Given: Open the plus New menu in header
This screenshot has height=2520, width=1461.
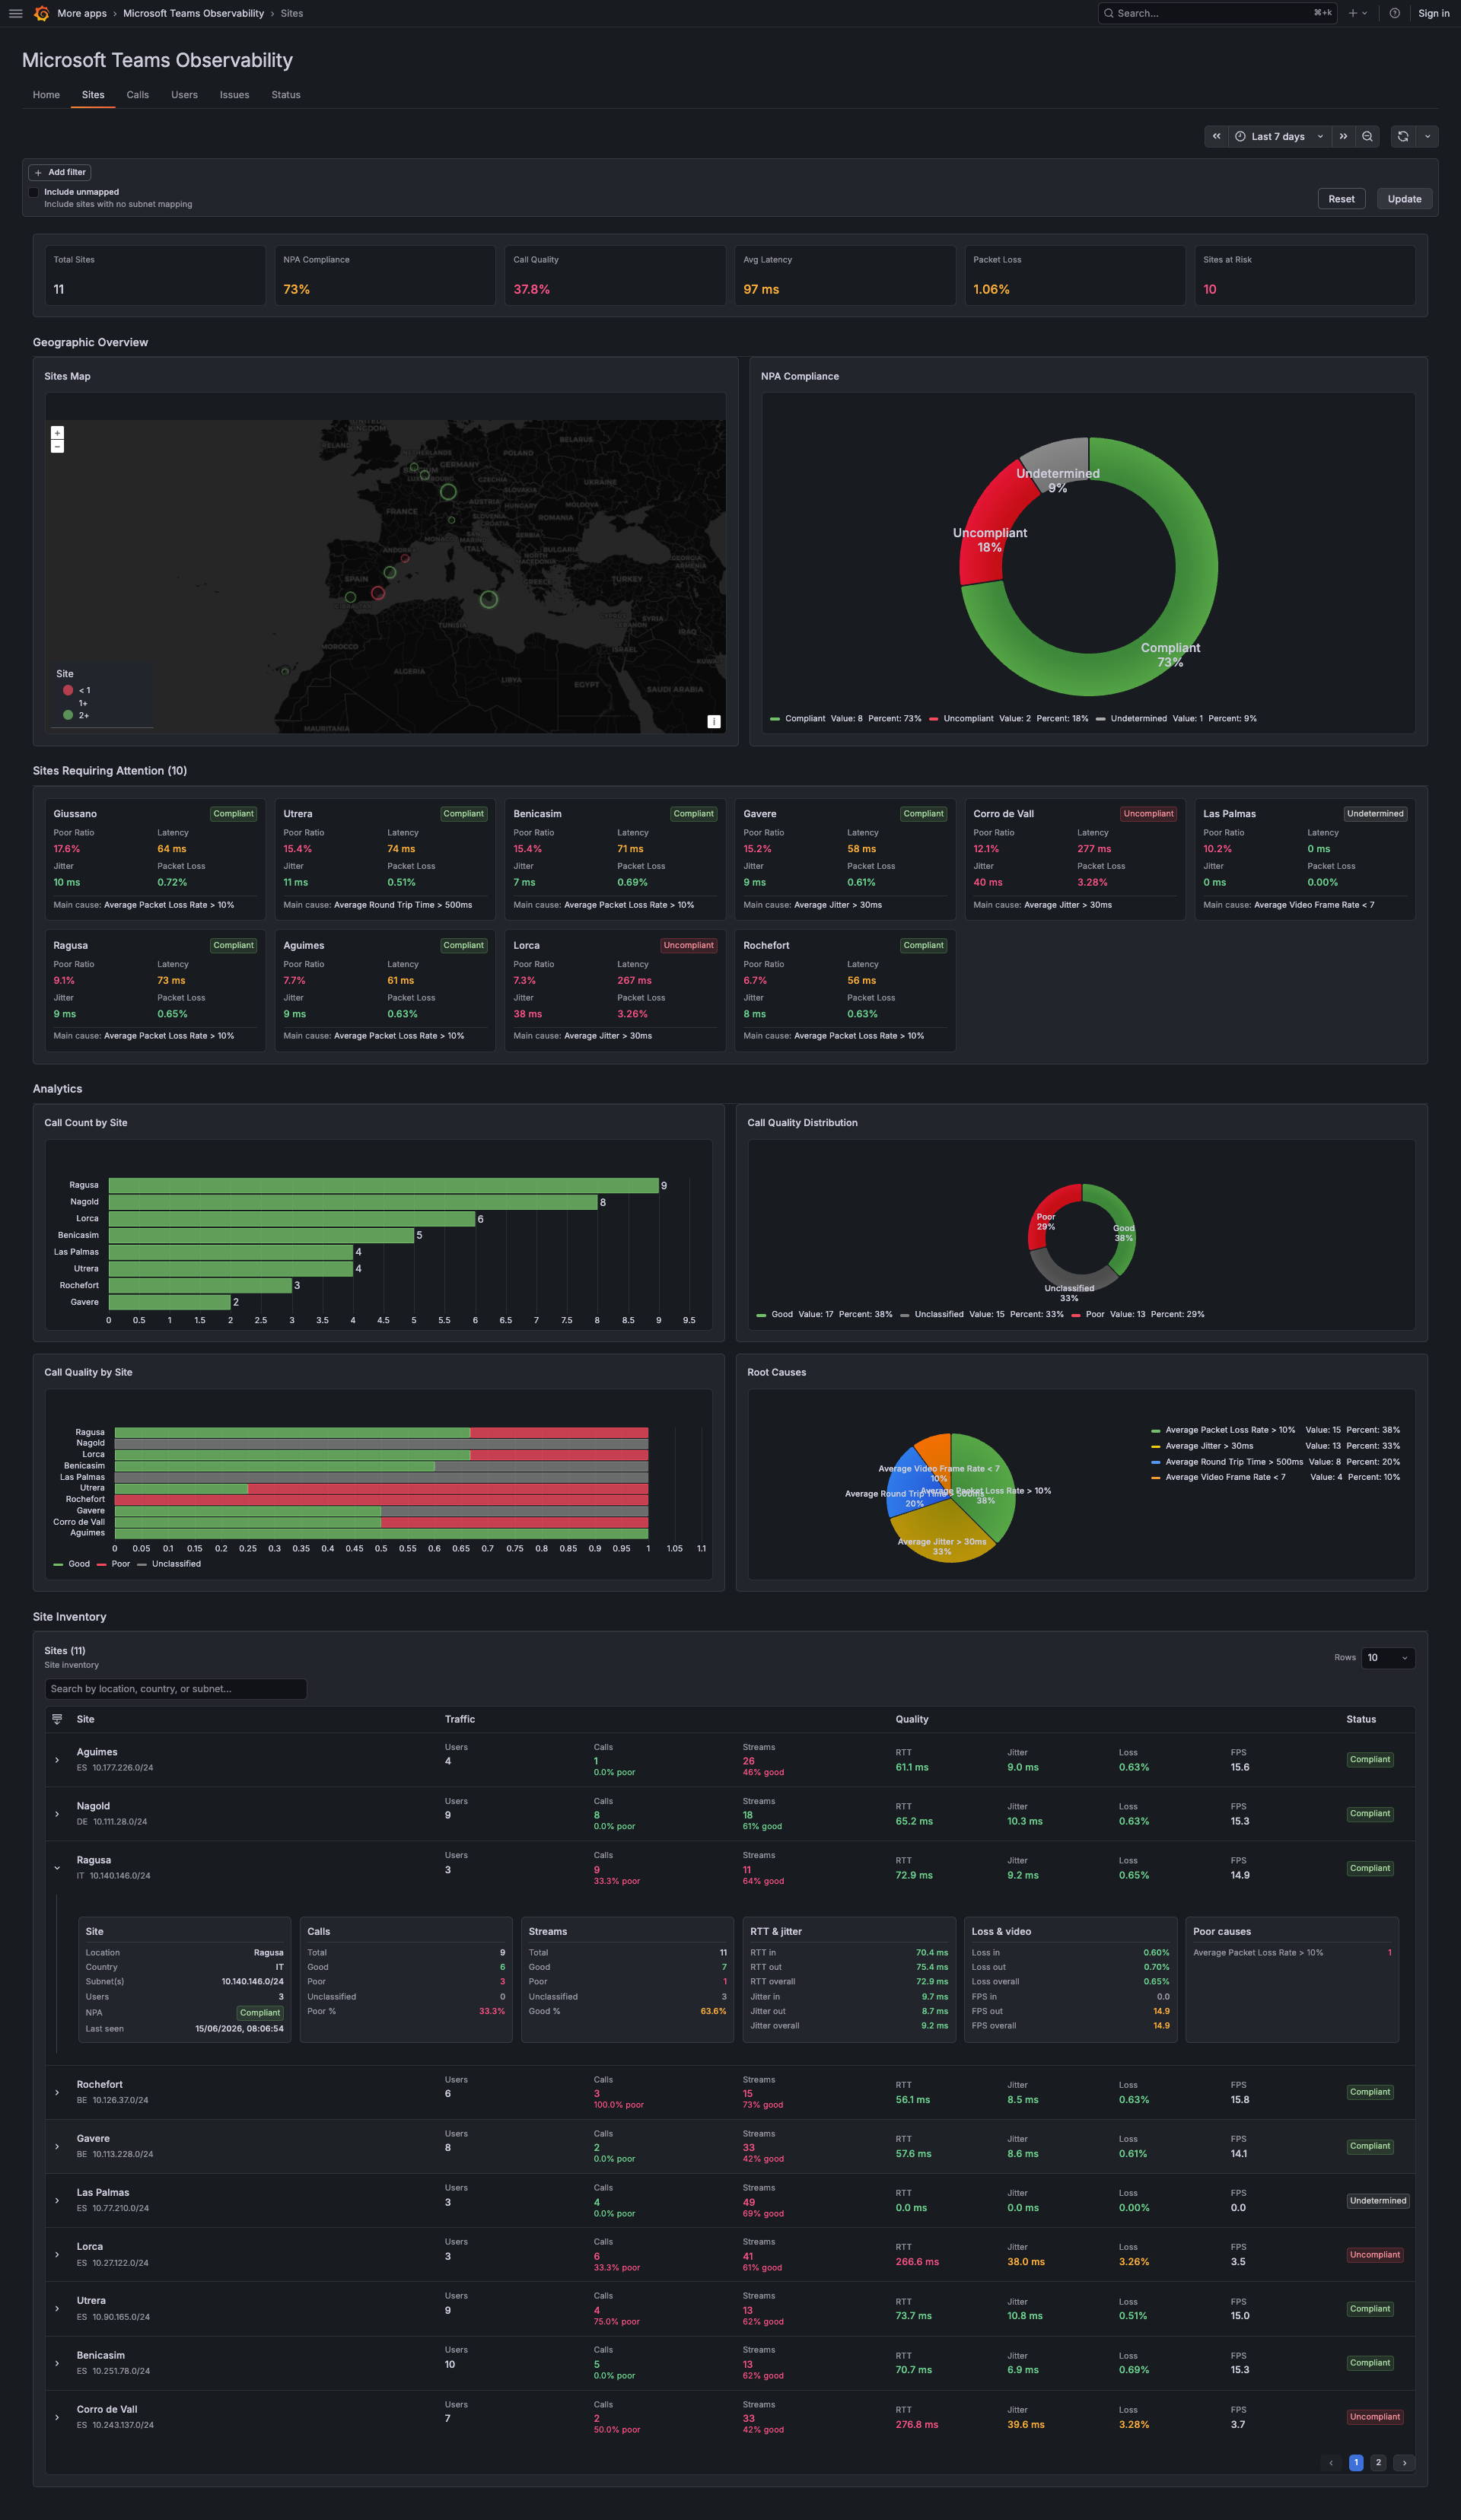Looking at the screenshot, I should [x=1357, y=13].
